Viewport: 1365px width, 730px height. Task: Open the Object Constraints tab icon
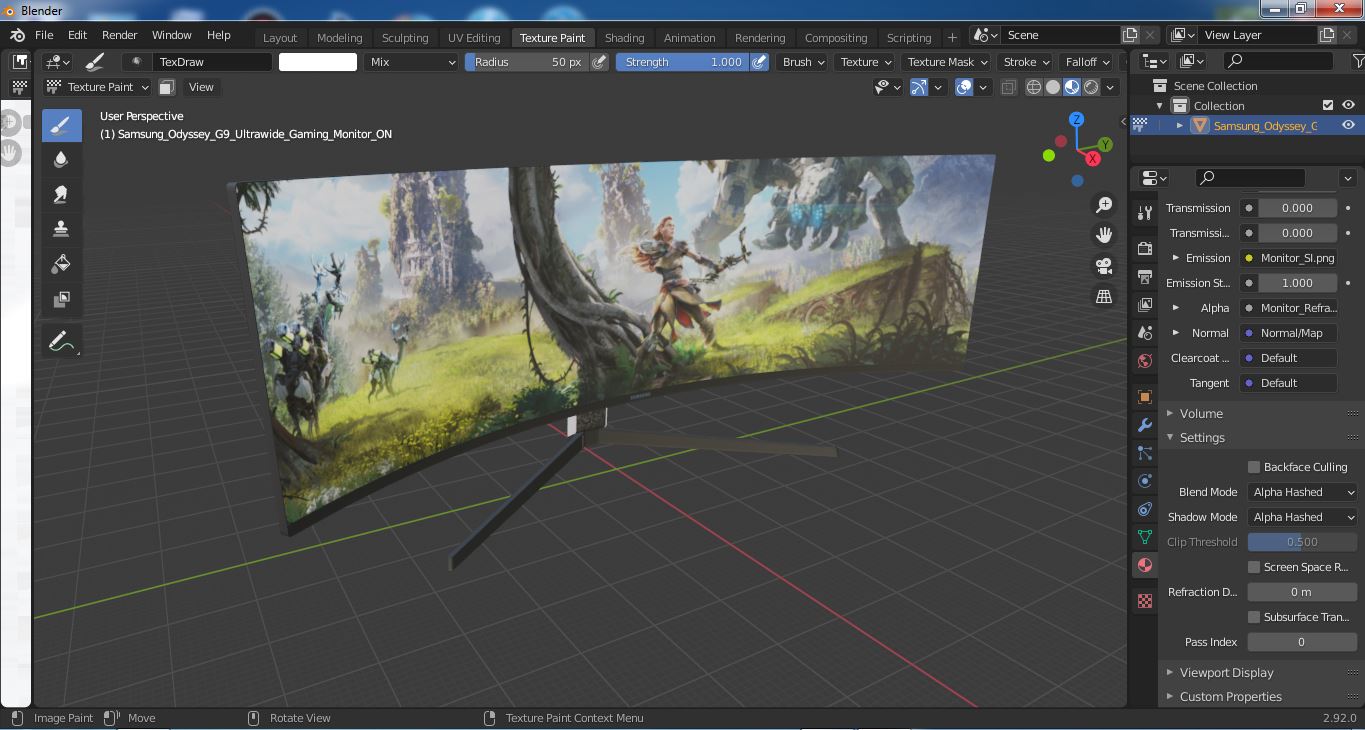click(x=1145, y=509)
